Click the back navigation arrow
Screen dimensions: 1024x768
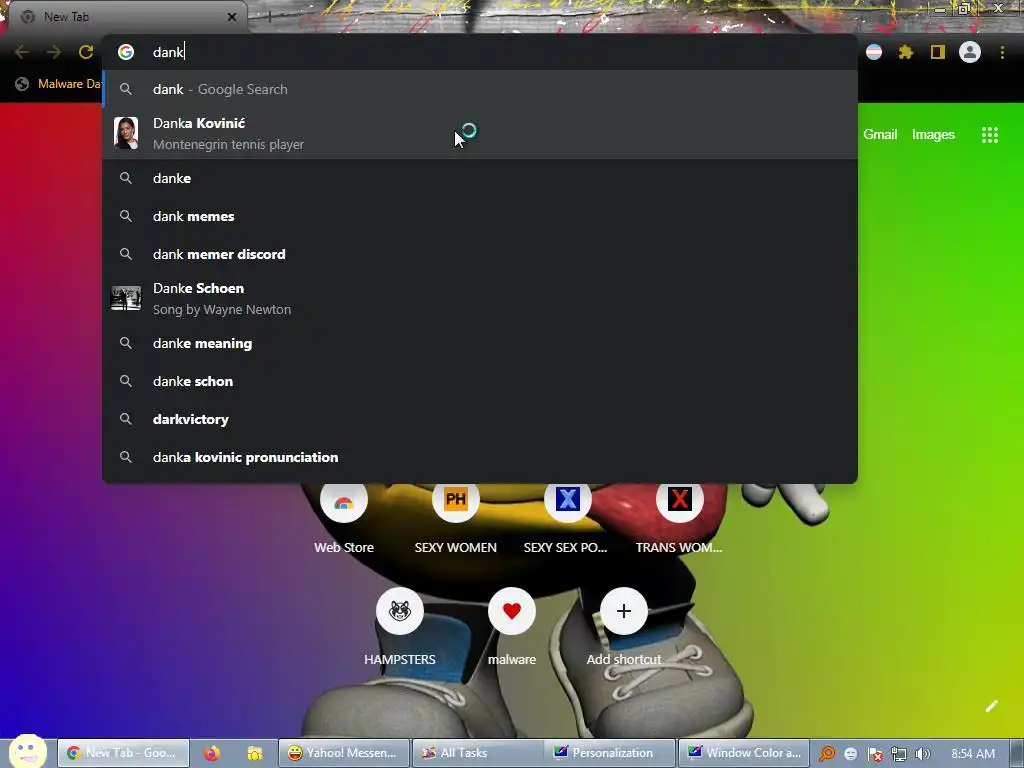pyautogui.click(x=22, y=52)
